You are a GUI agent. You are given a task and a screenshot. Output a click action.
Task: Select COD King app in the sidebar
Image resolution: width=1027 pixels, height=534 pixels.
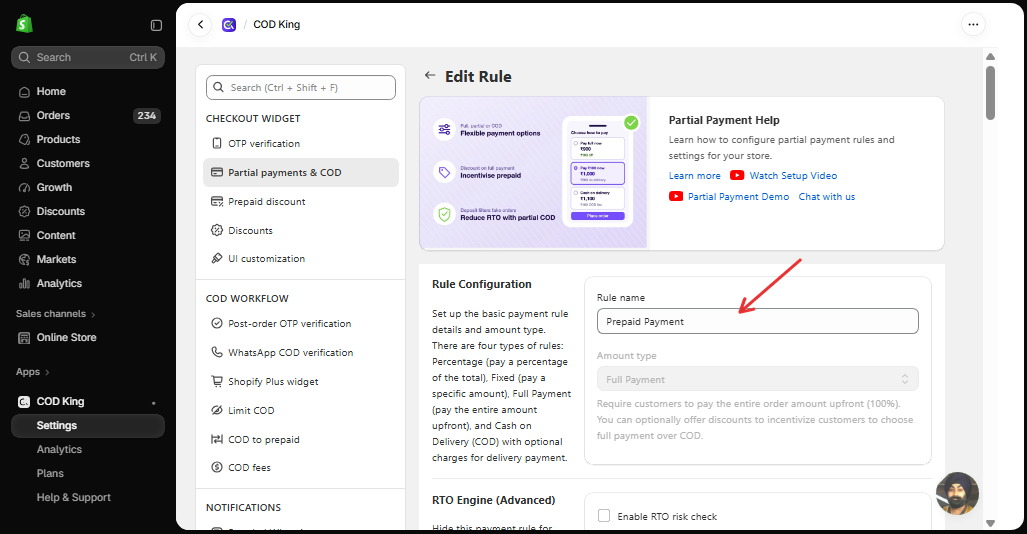[x=88, y=402]
